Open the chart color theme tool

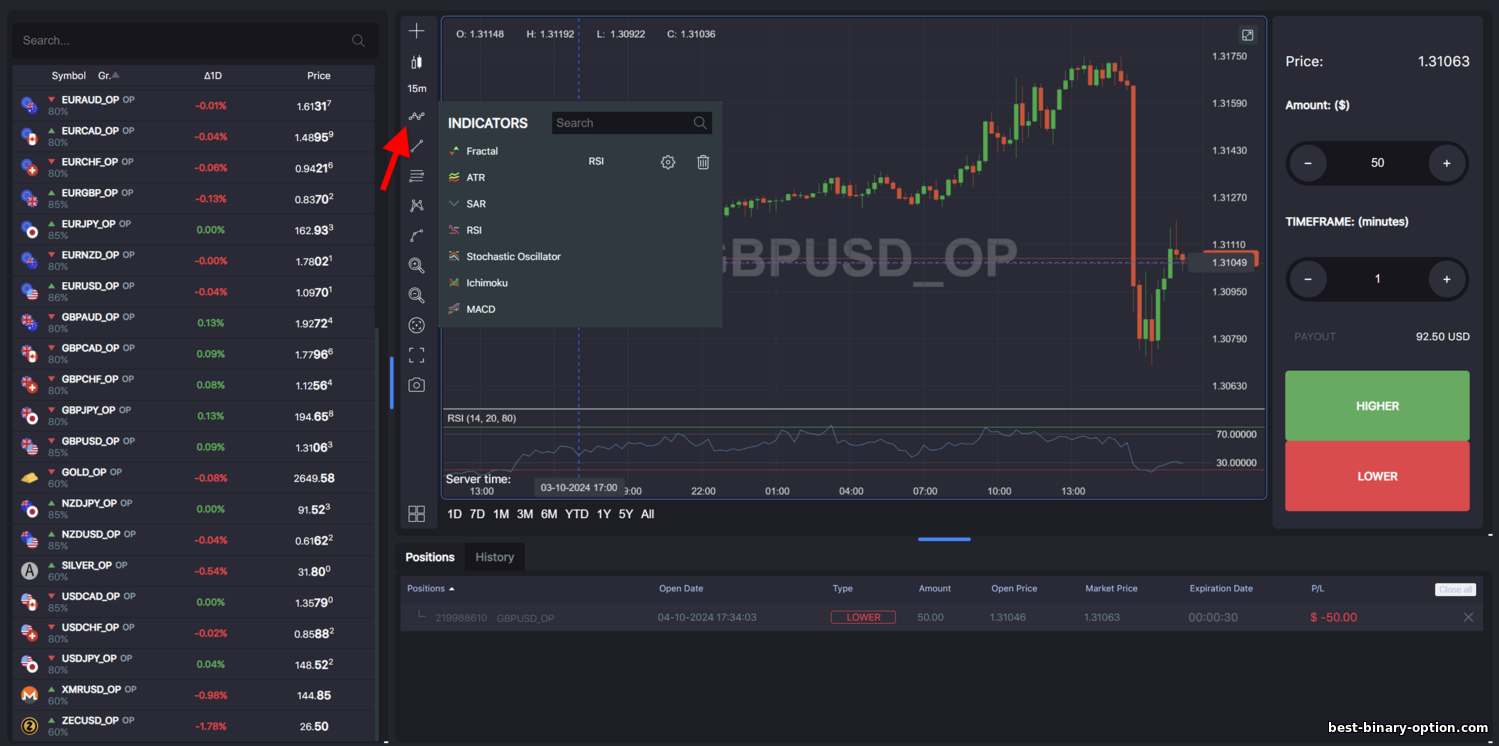417,325
